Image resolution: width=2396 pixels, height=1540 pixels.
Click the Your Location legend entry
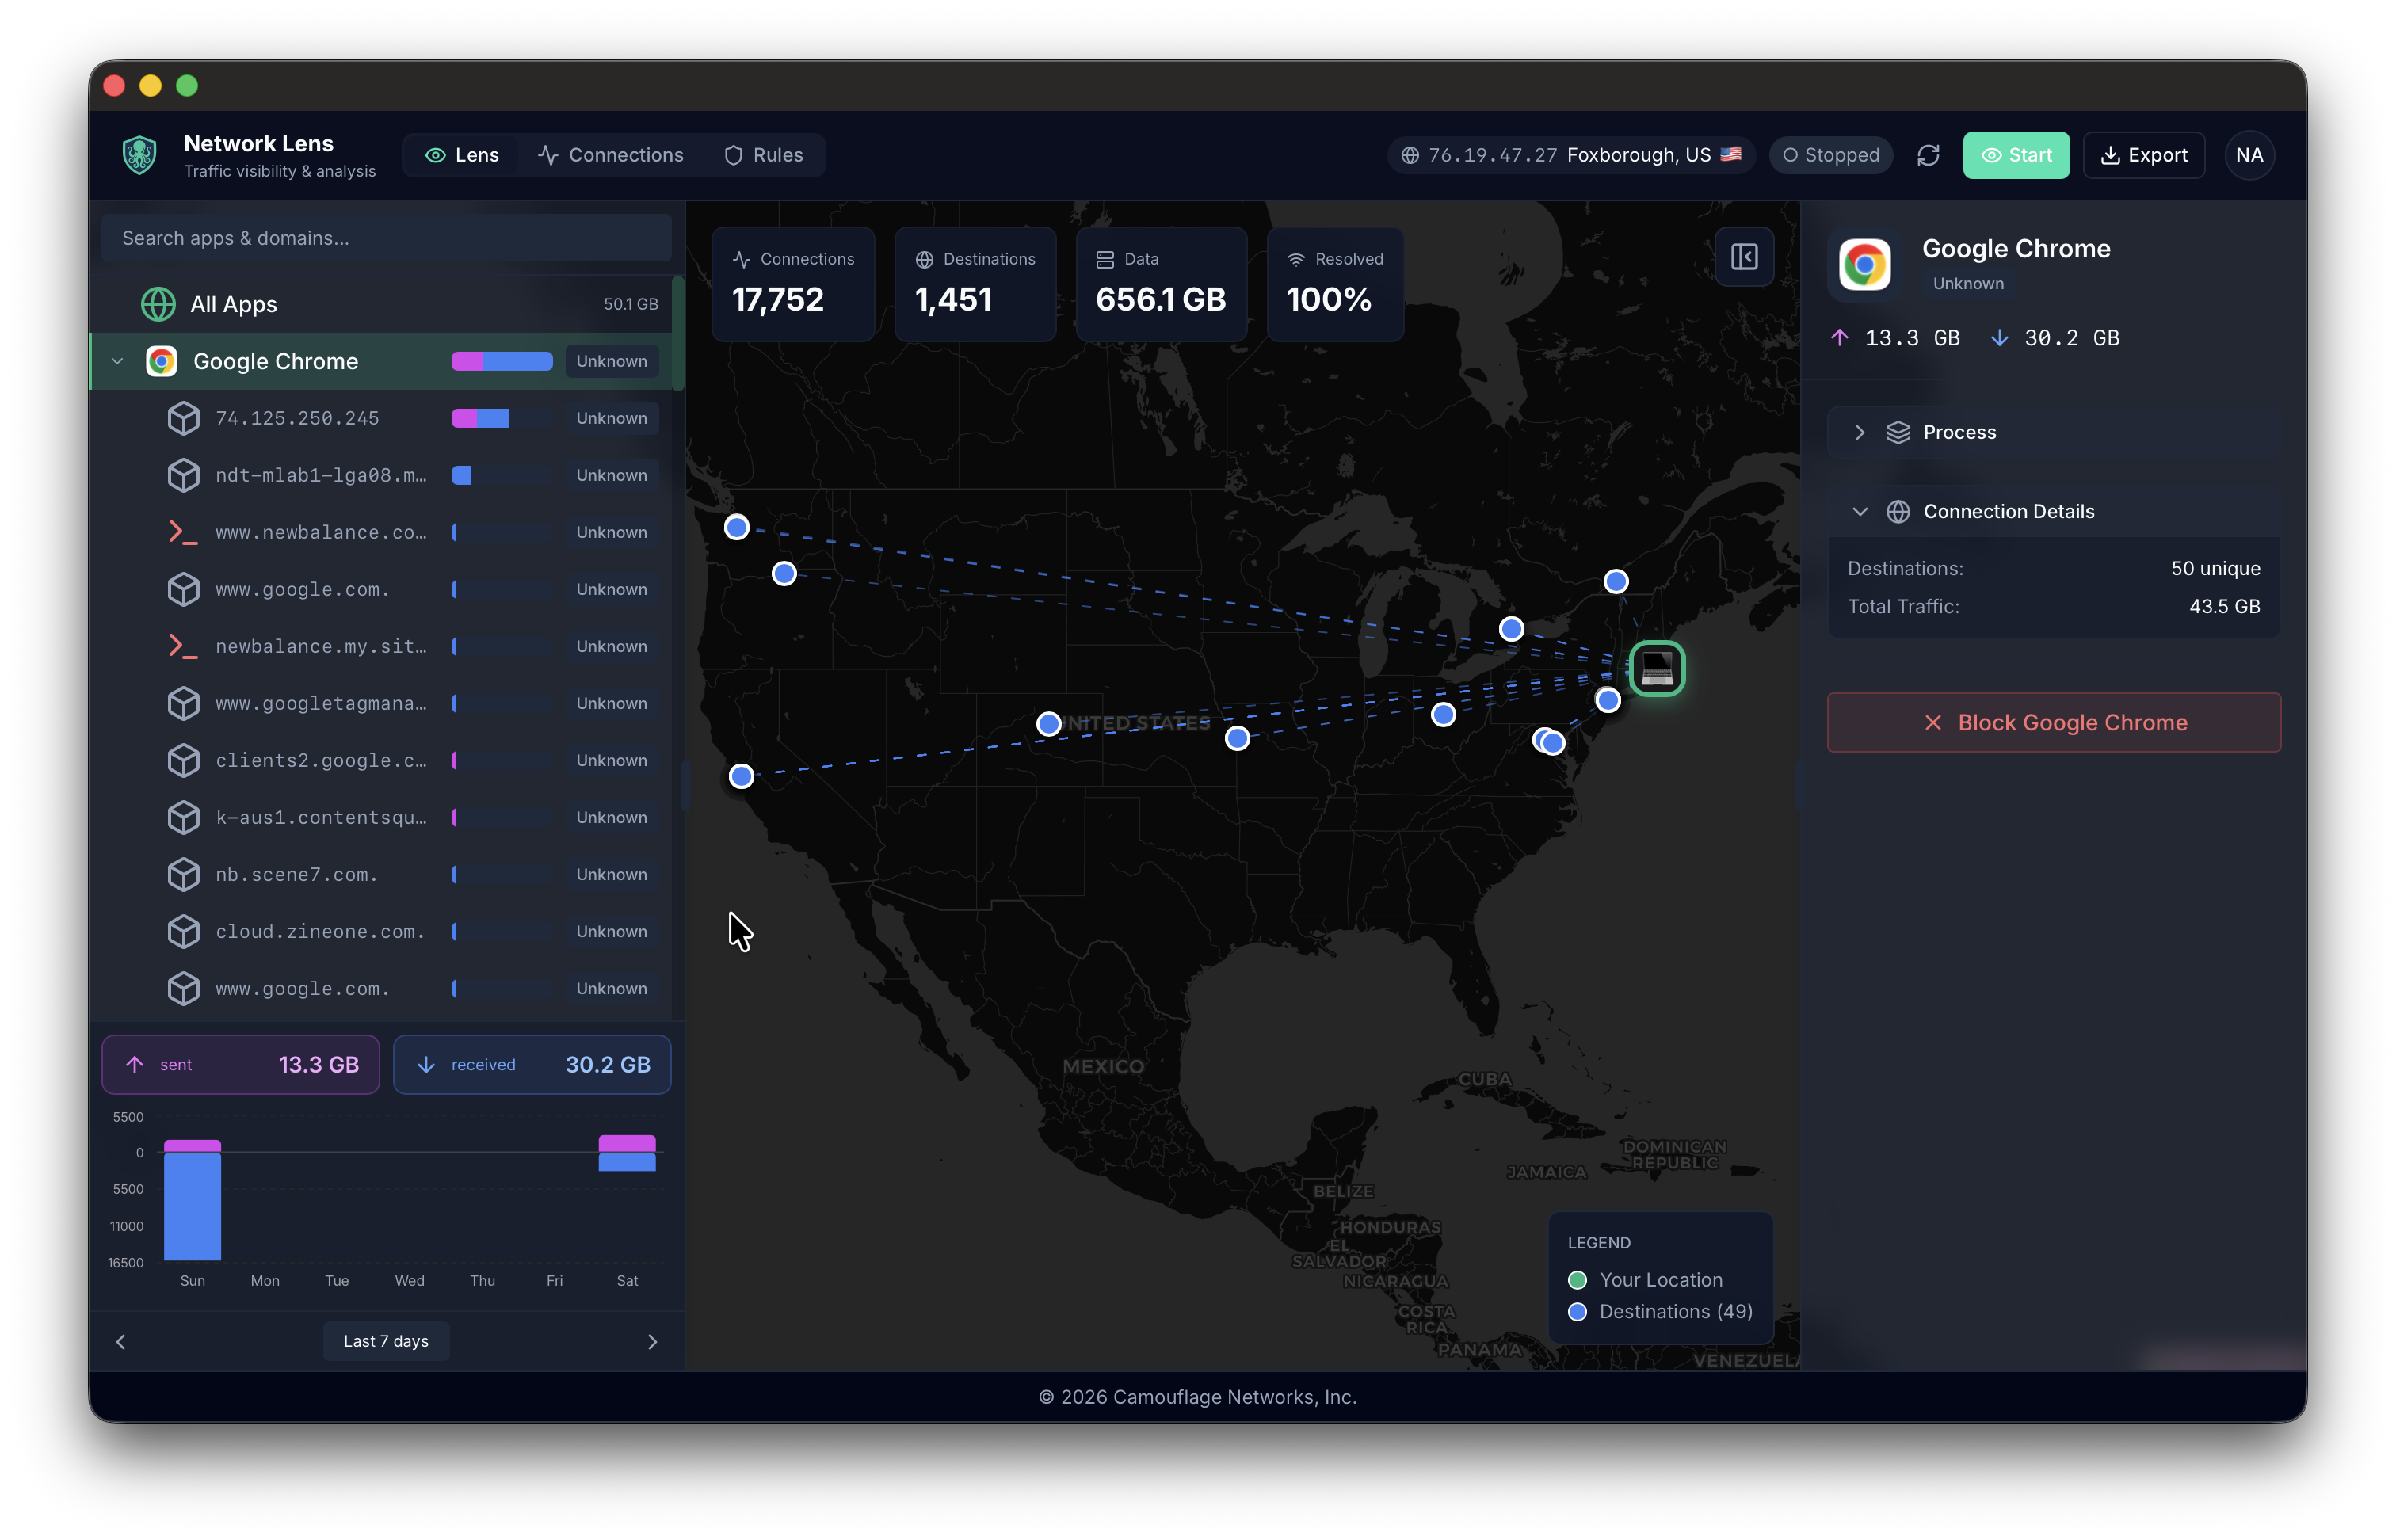click(x=1645, y=1279)
